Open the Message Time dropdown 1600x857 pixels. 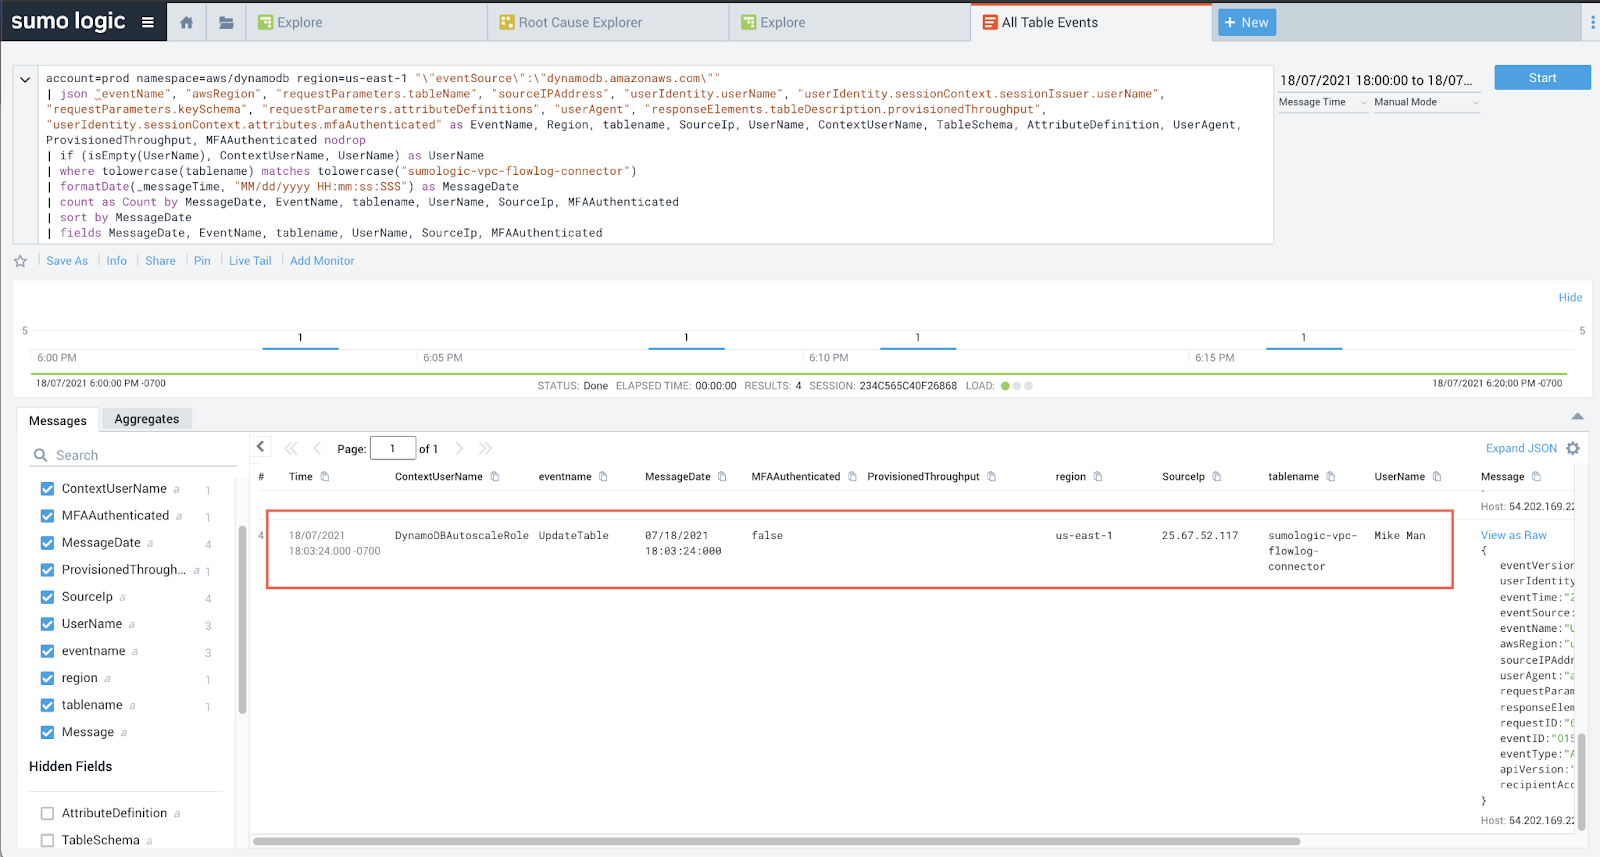[1323, 102]
